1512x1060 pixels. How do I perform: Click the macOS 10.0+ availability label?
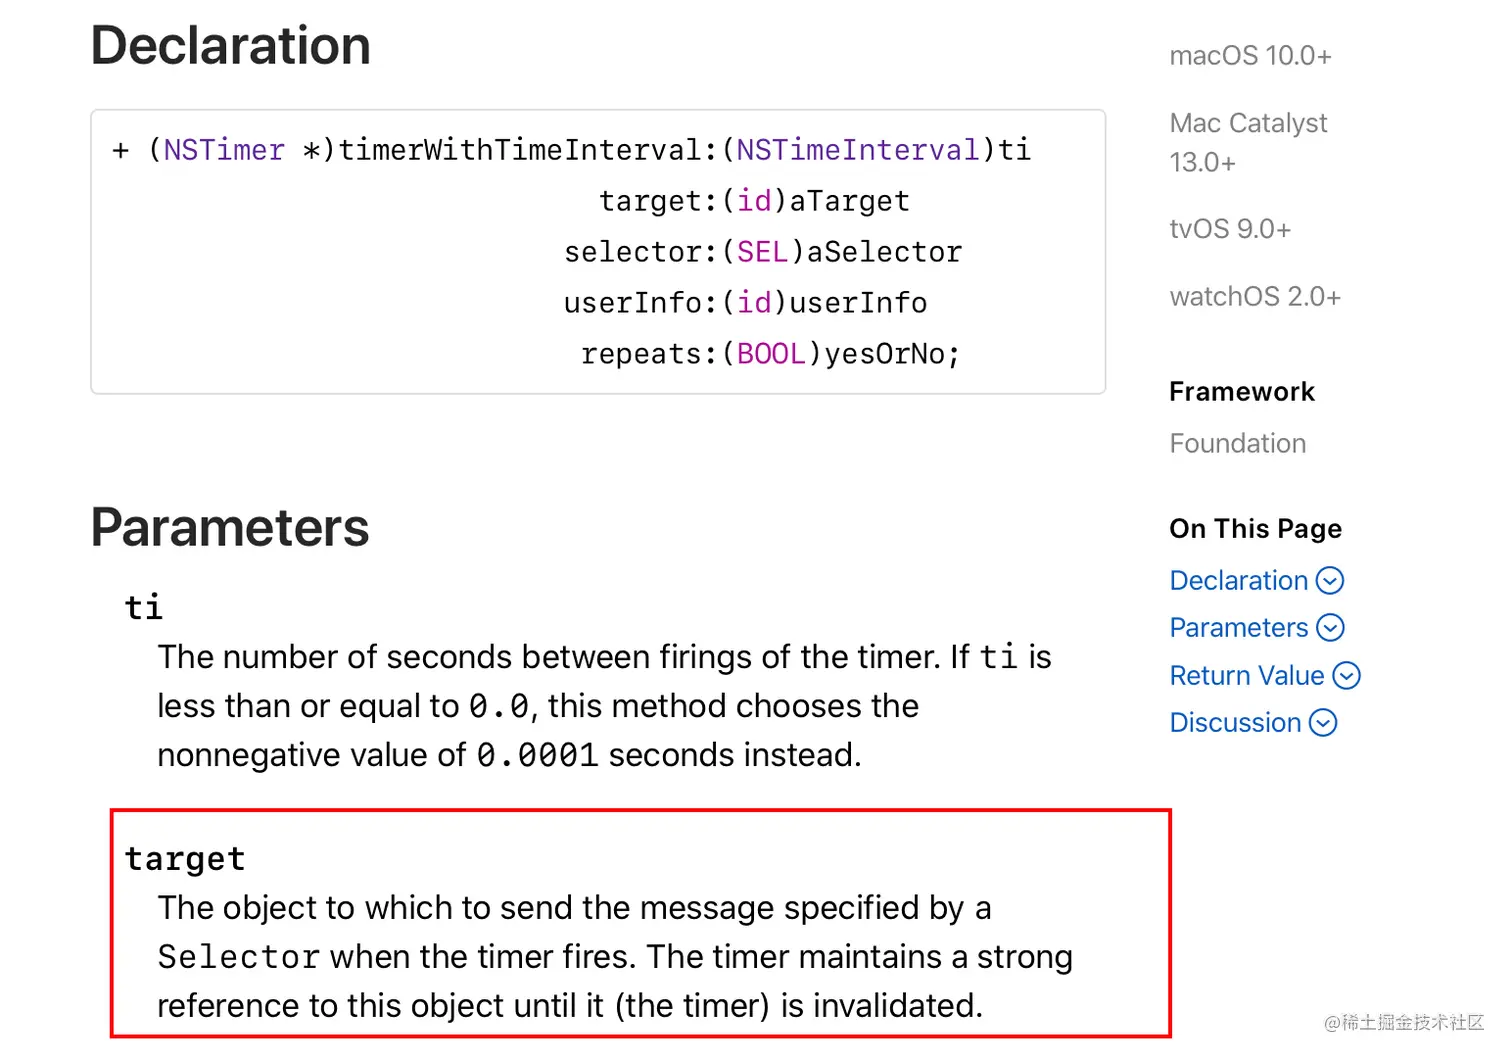(1250, 56)
